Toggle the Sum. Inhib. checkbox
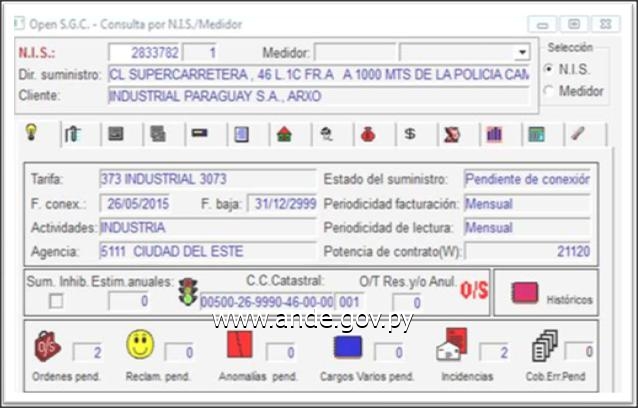Viewport: 638px width, 408px height. pos(56,301)
